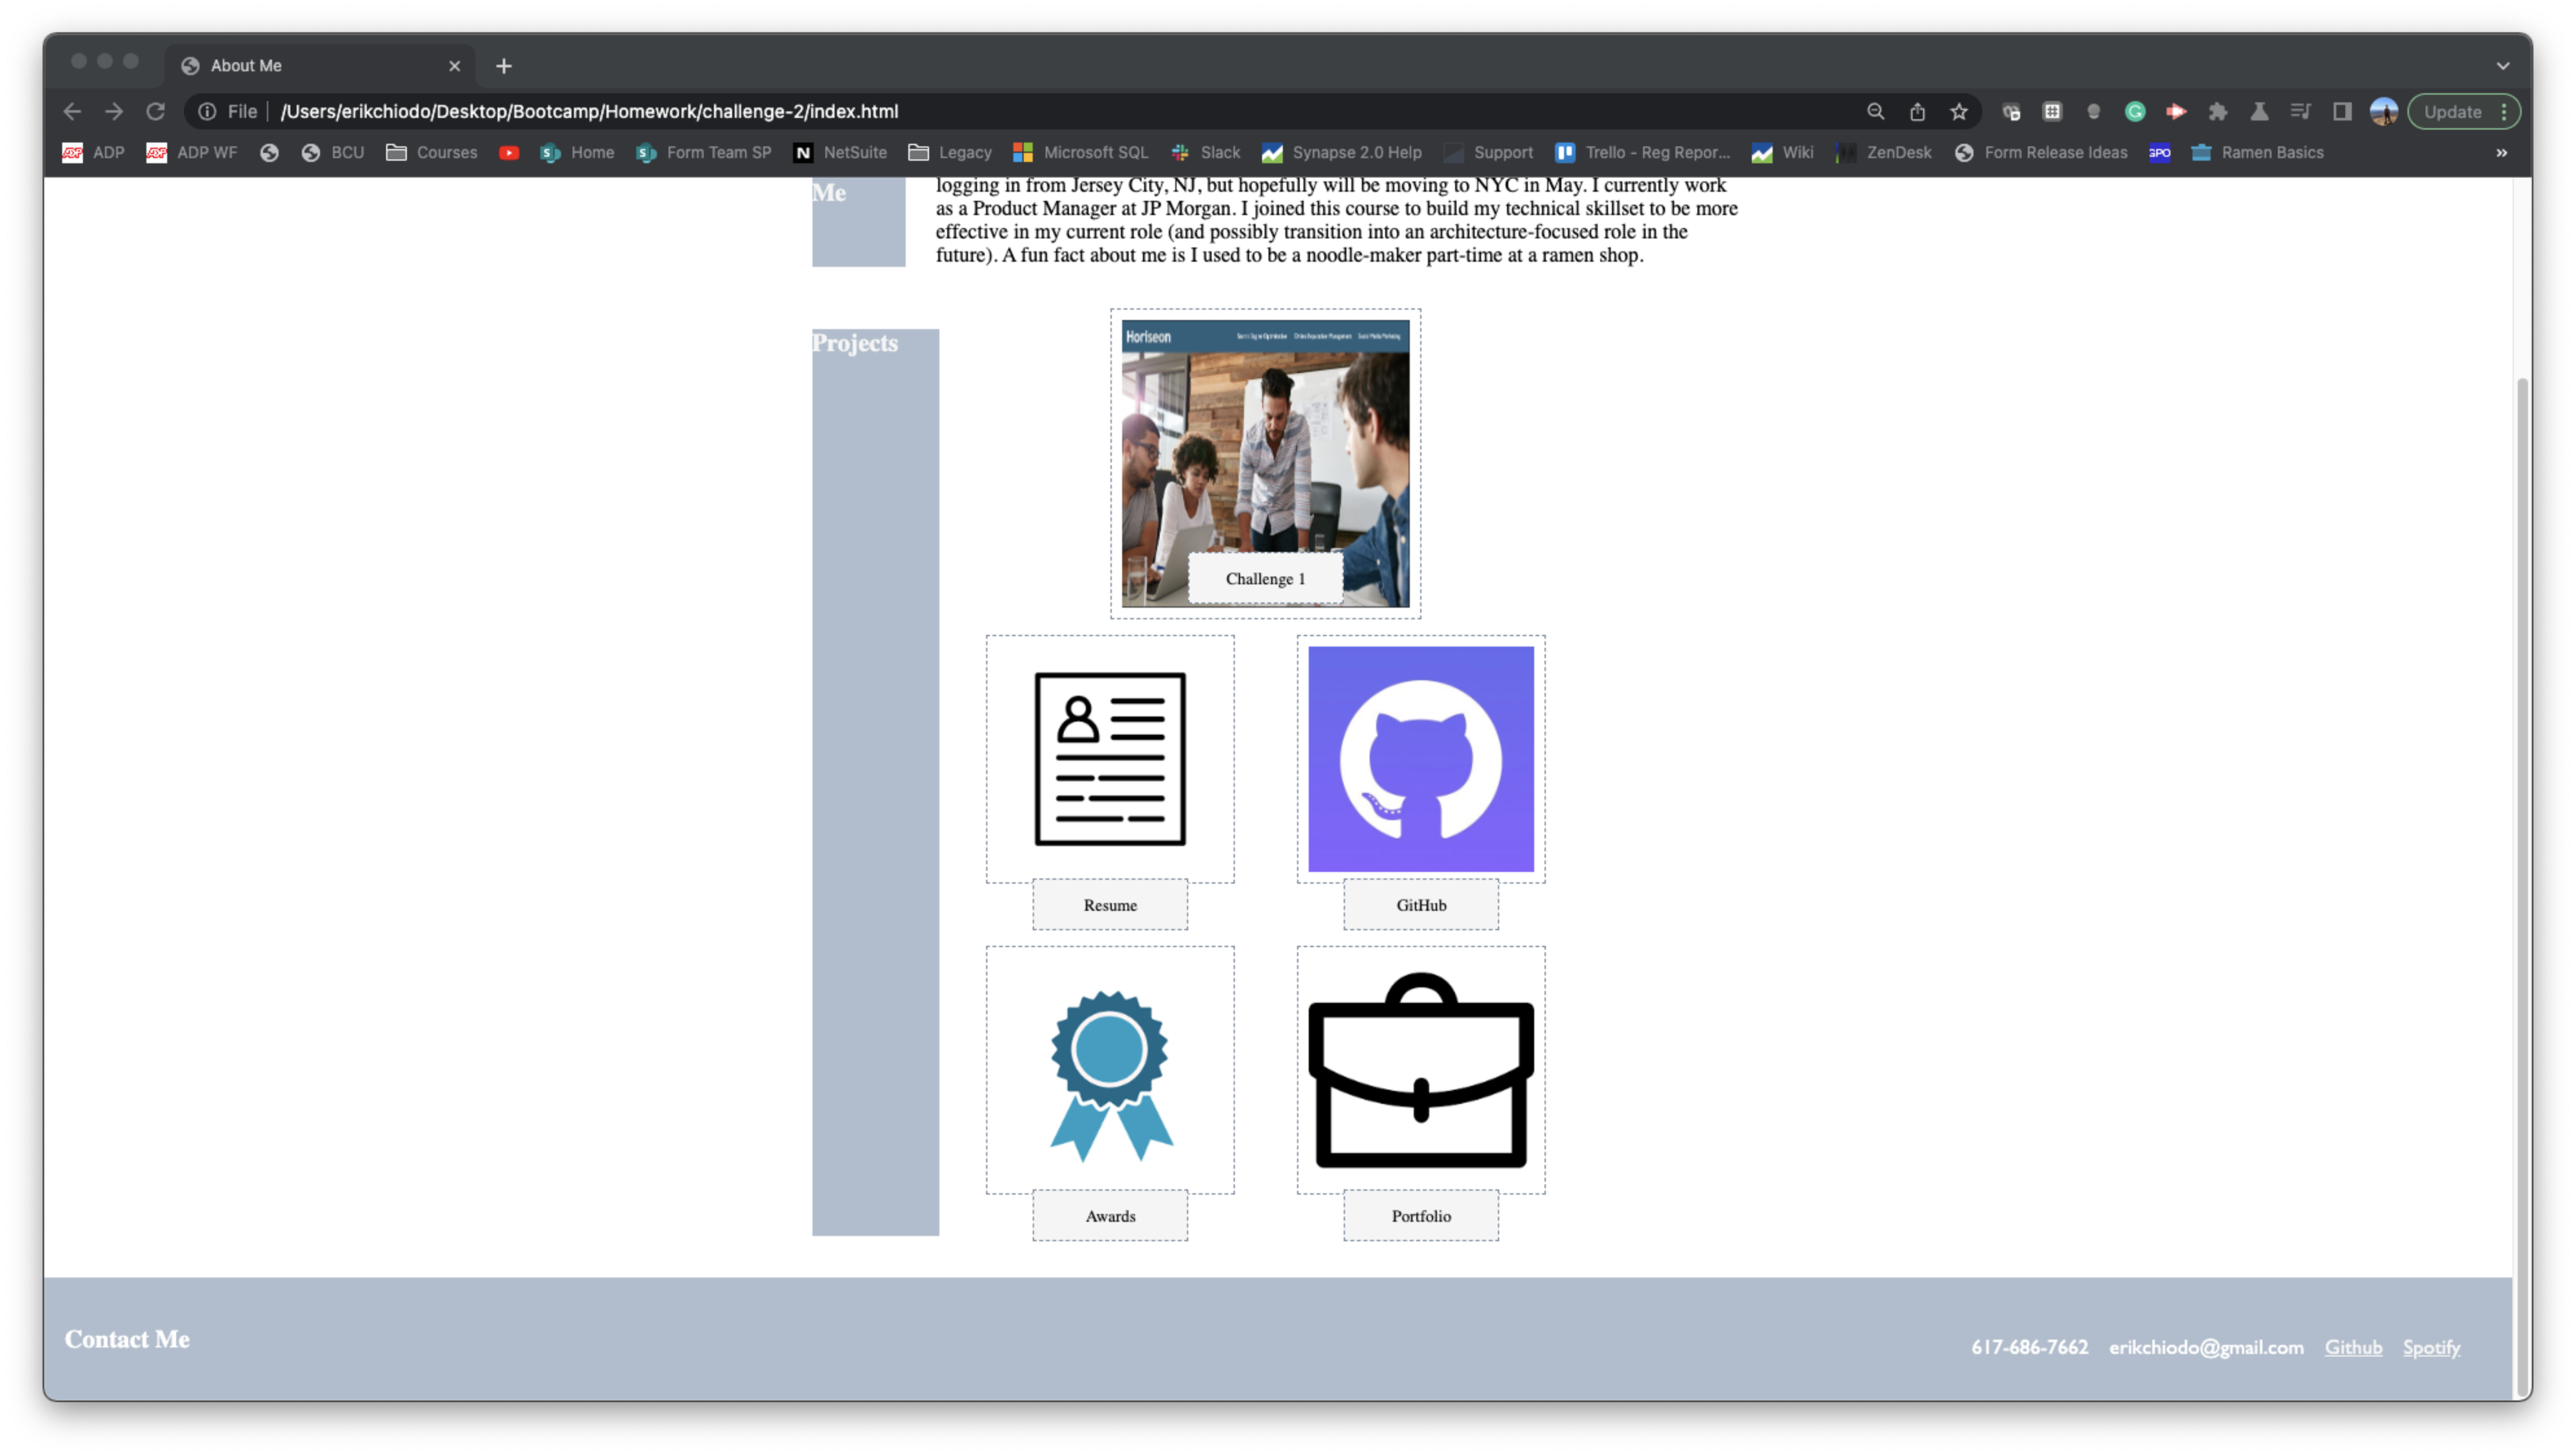Click the Awards label
The image size is (2576, 1455).
coord(1110,1216)
